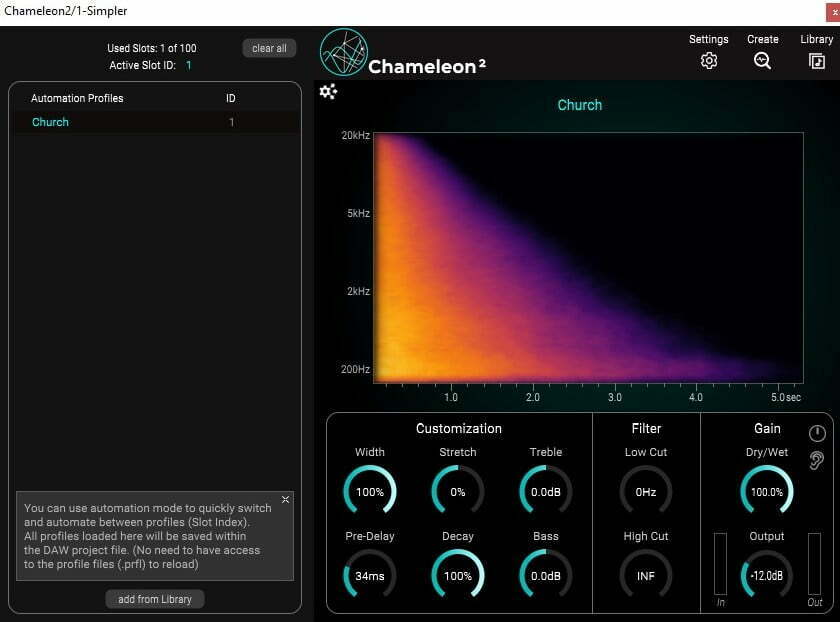Viewport: 840px width, 622px height.
Task: Toggle the ear listen icon
Action: (817, 460)
